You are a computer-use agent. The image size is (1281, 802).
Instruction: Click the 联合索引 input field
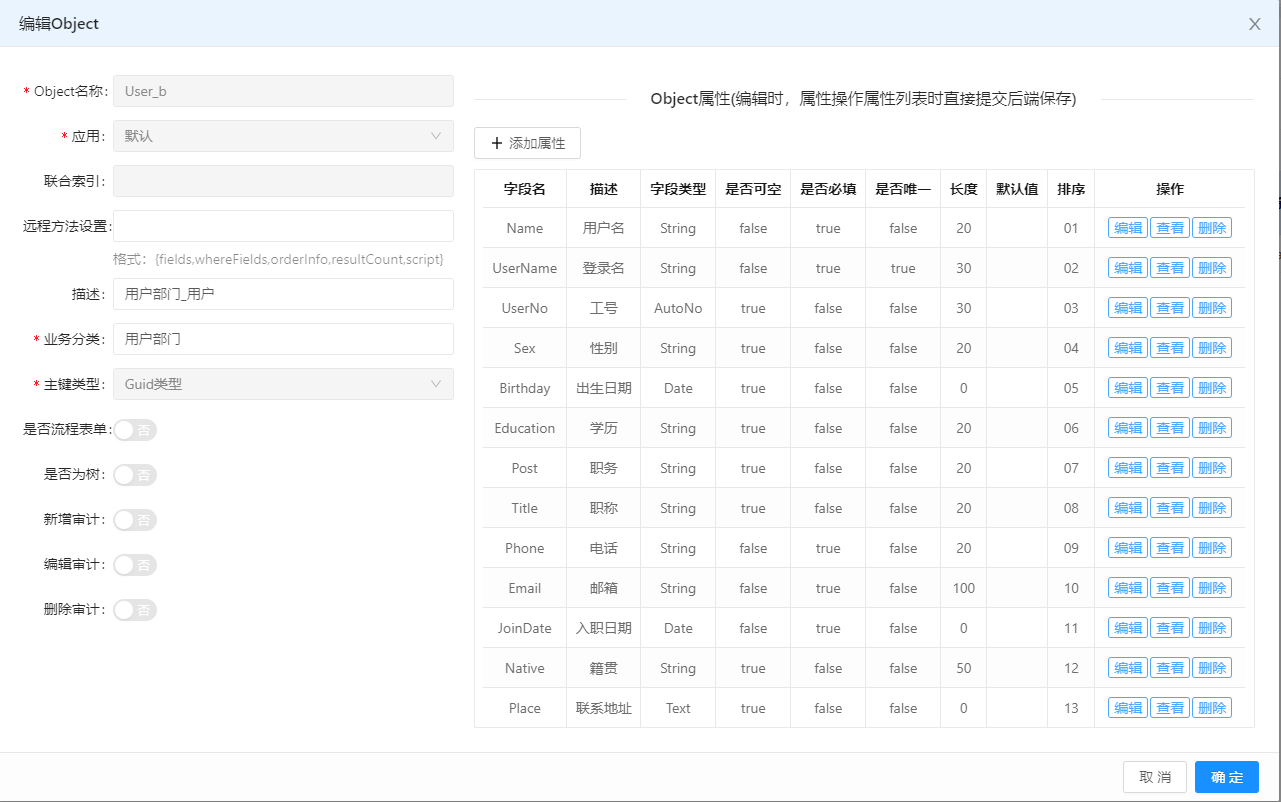283,181
